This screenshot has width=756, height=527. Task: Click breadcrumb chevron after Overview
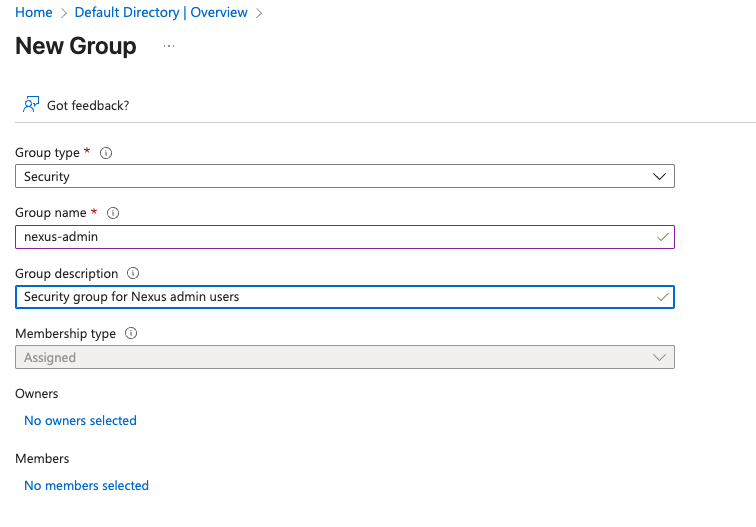pos(259,13)
